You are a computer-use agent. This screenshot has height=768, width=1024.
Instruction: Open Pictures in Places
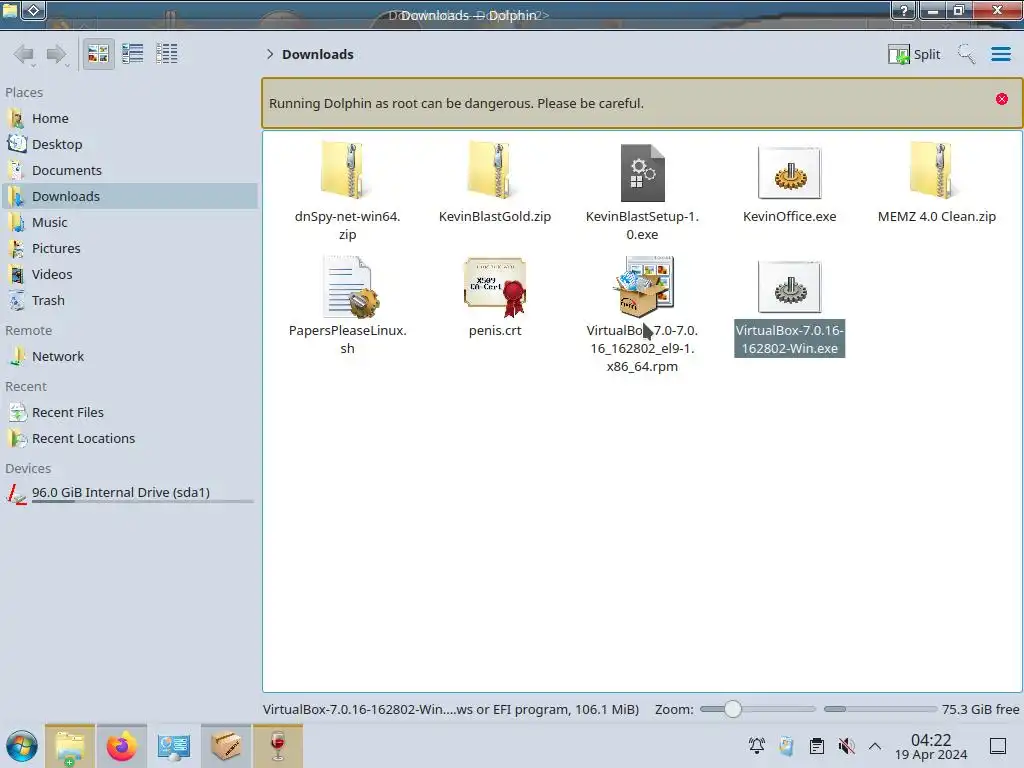[129, 249]
